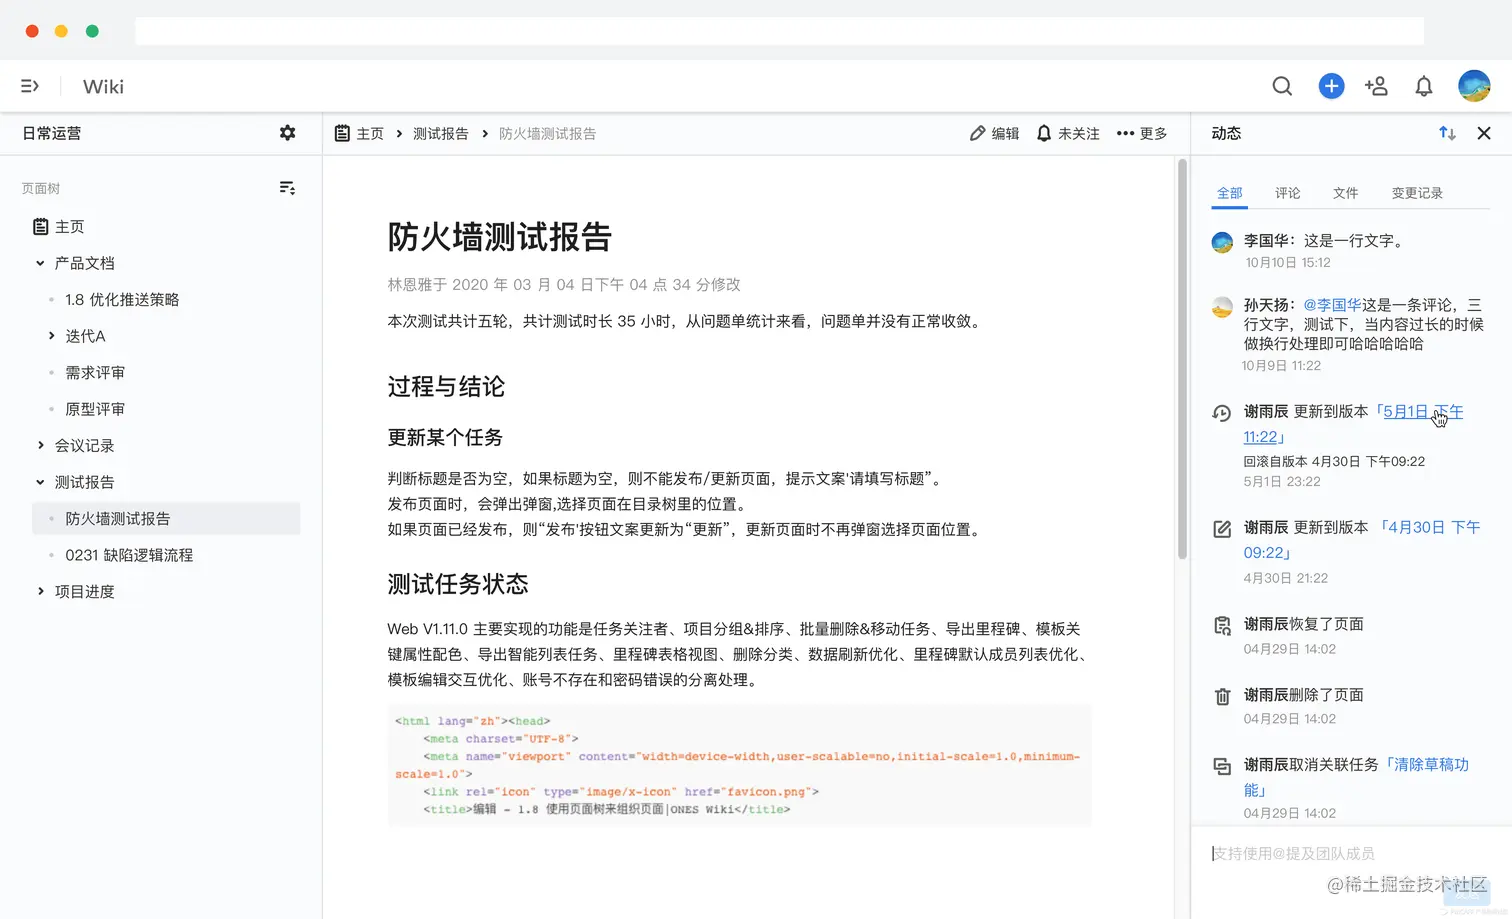Click the browser address bar

pos(779,31)
